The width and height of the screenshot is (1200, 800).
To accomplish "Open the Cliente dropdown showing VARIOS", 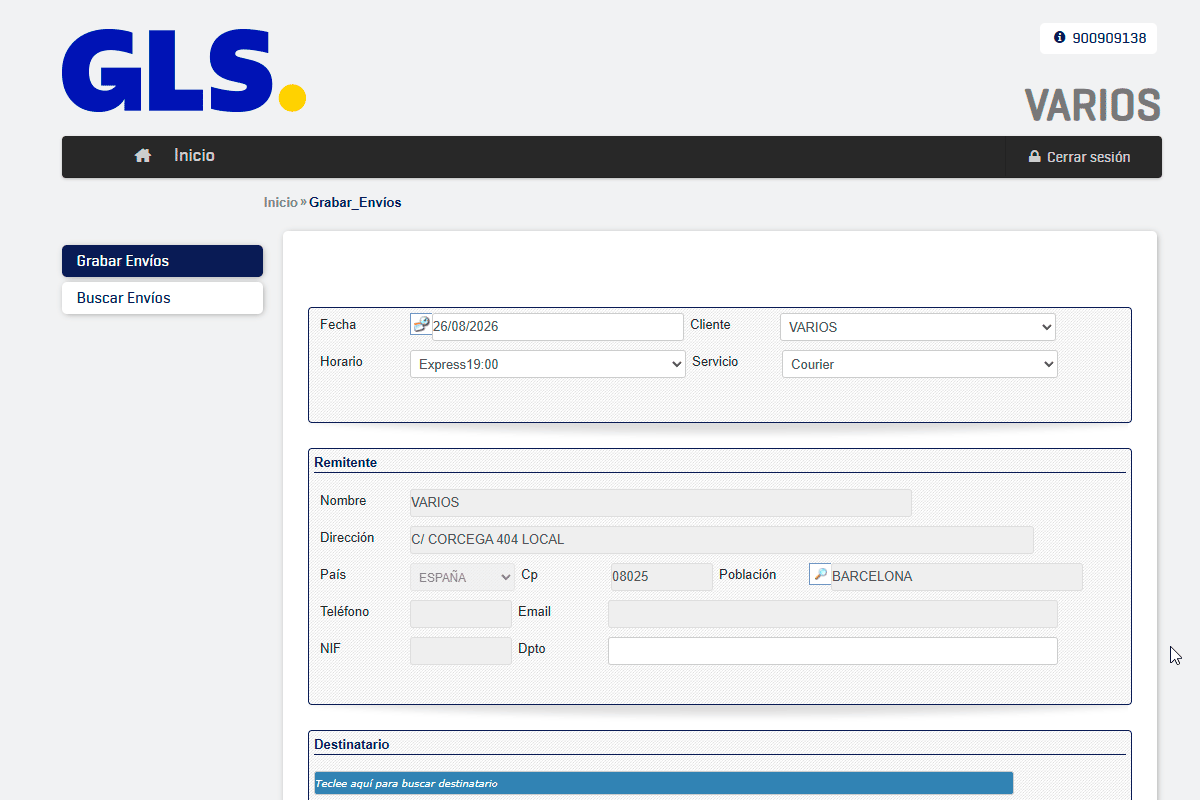I will (918, 327).
